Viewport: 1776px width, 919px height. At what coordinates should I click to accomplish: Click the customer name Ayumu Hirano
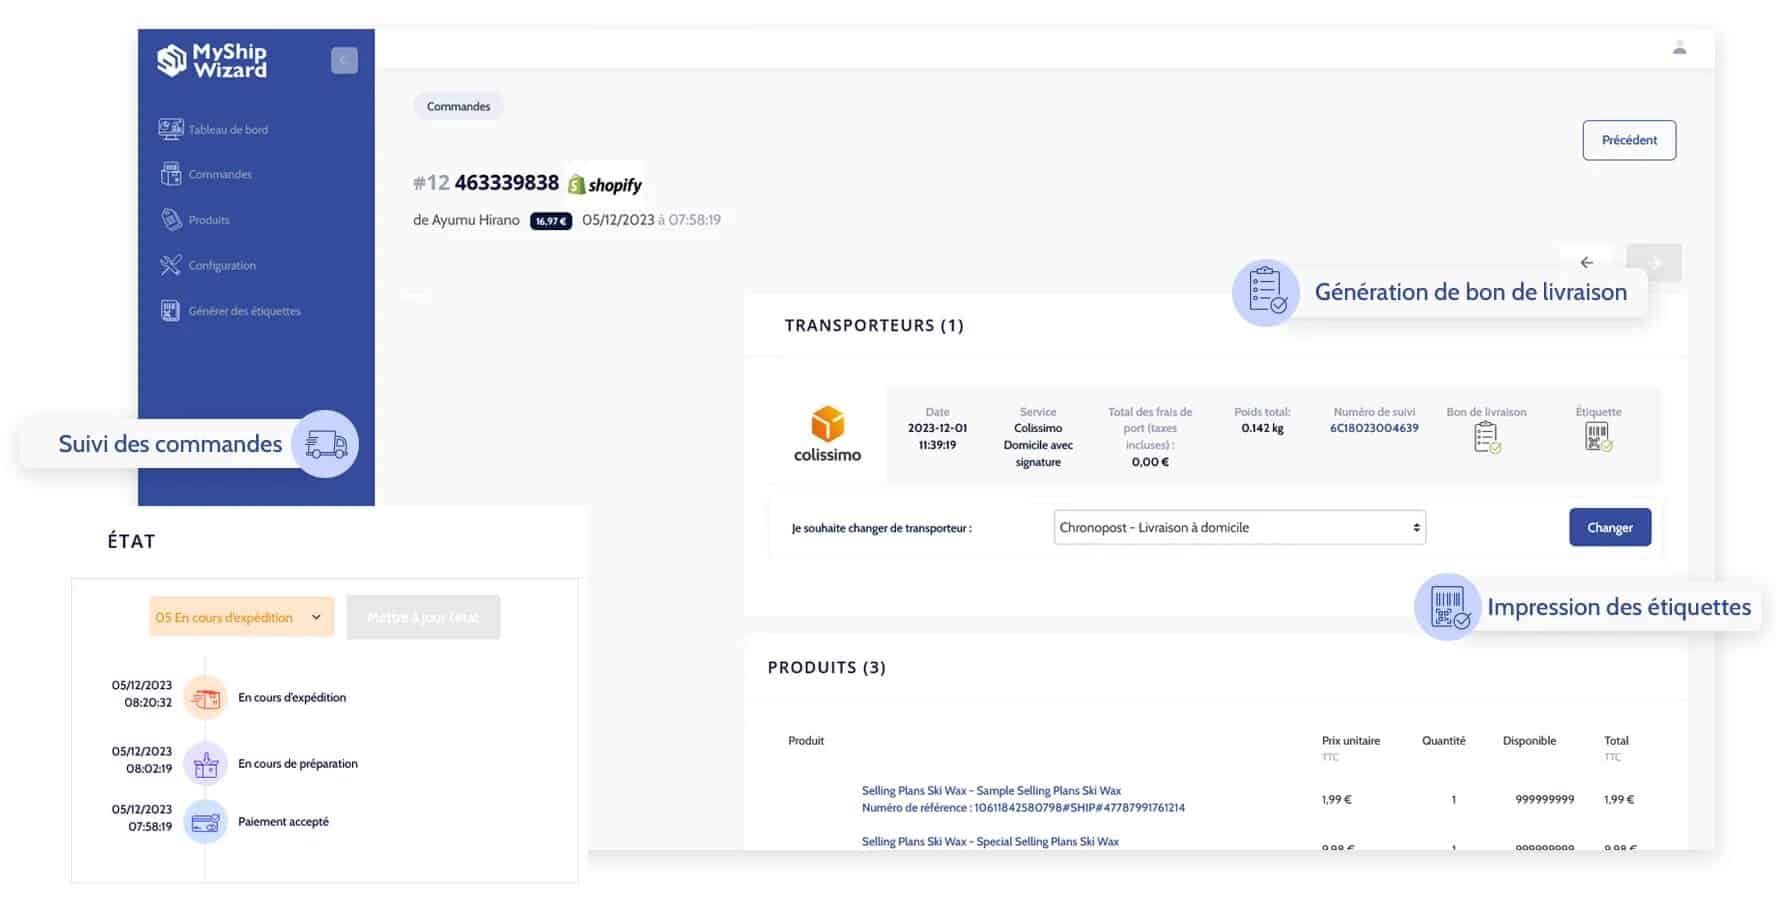[x=476, y=220]
